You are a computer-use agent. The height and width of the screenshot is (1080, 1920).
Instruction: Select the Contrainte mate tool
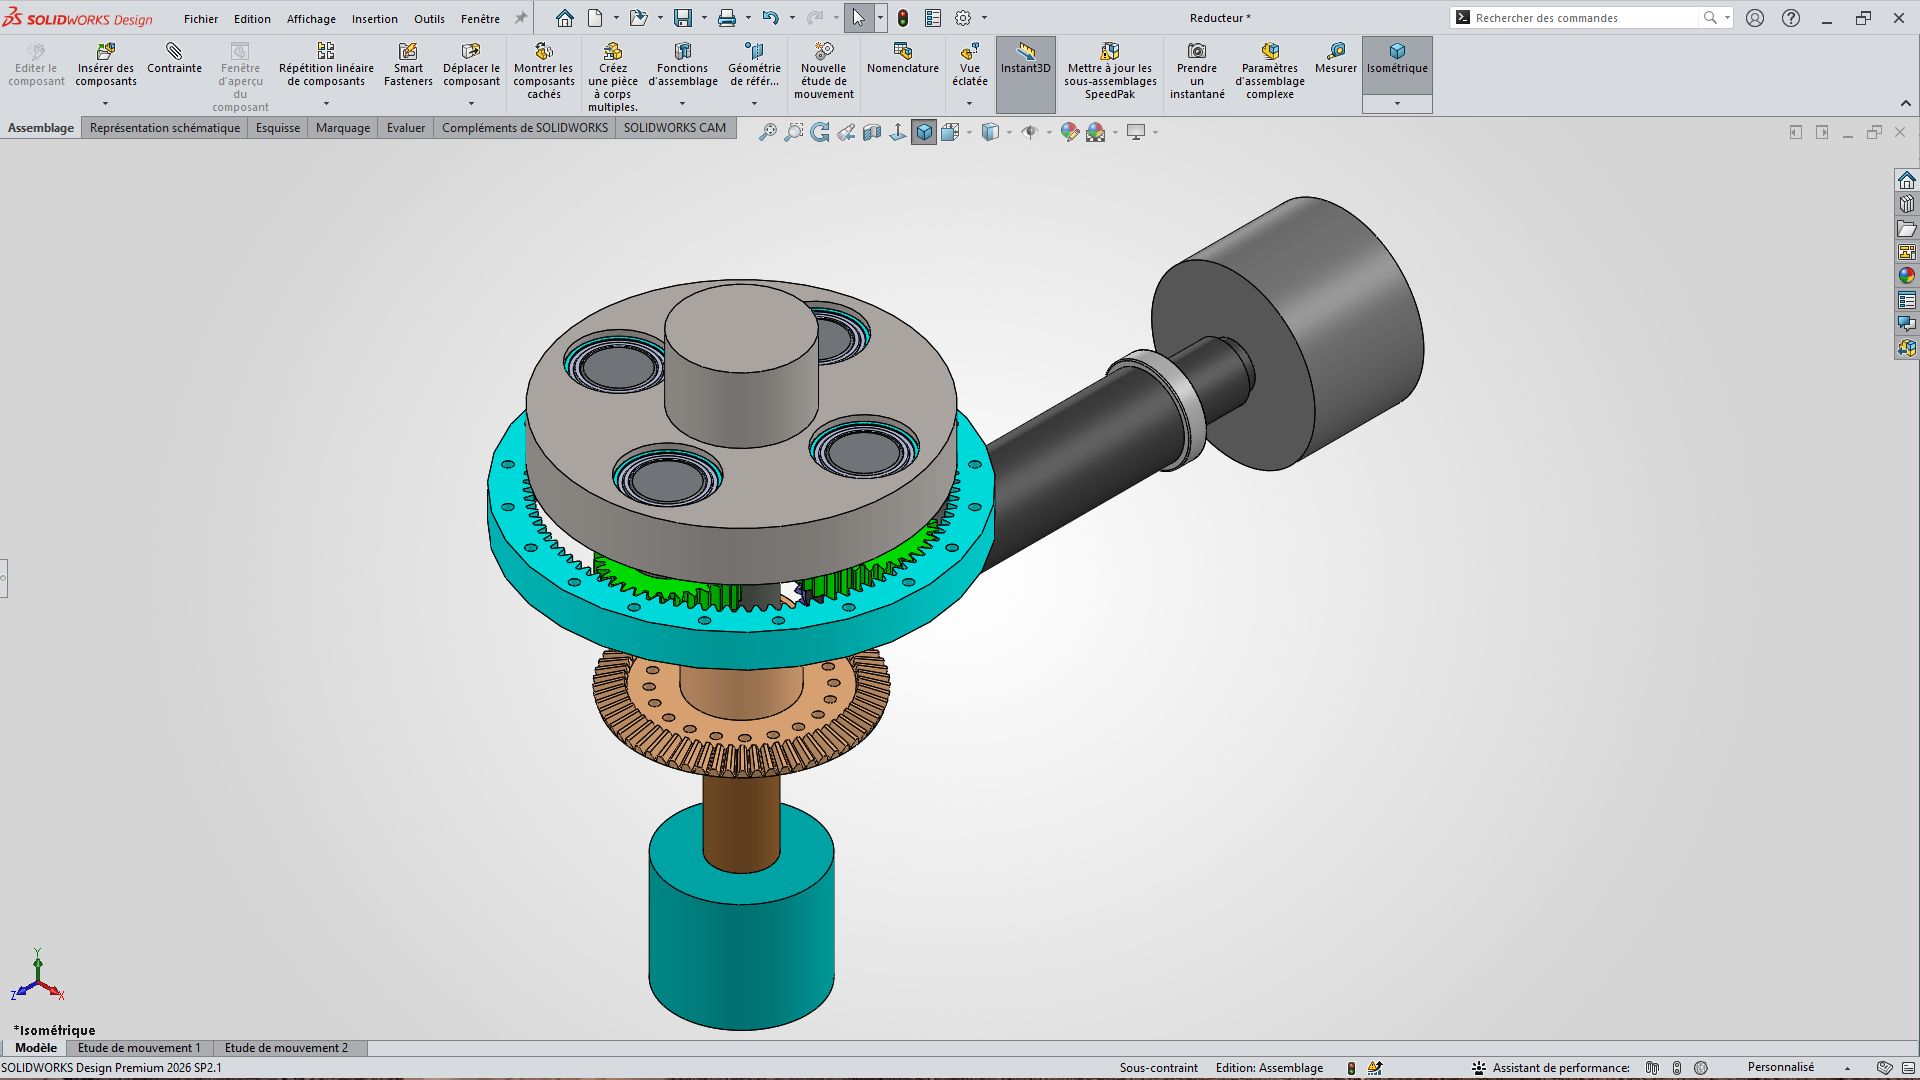[x=174, y=59]
